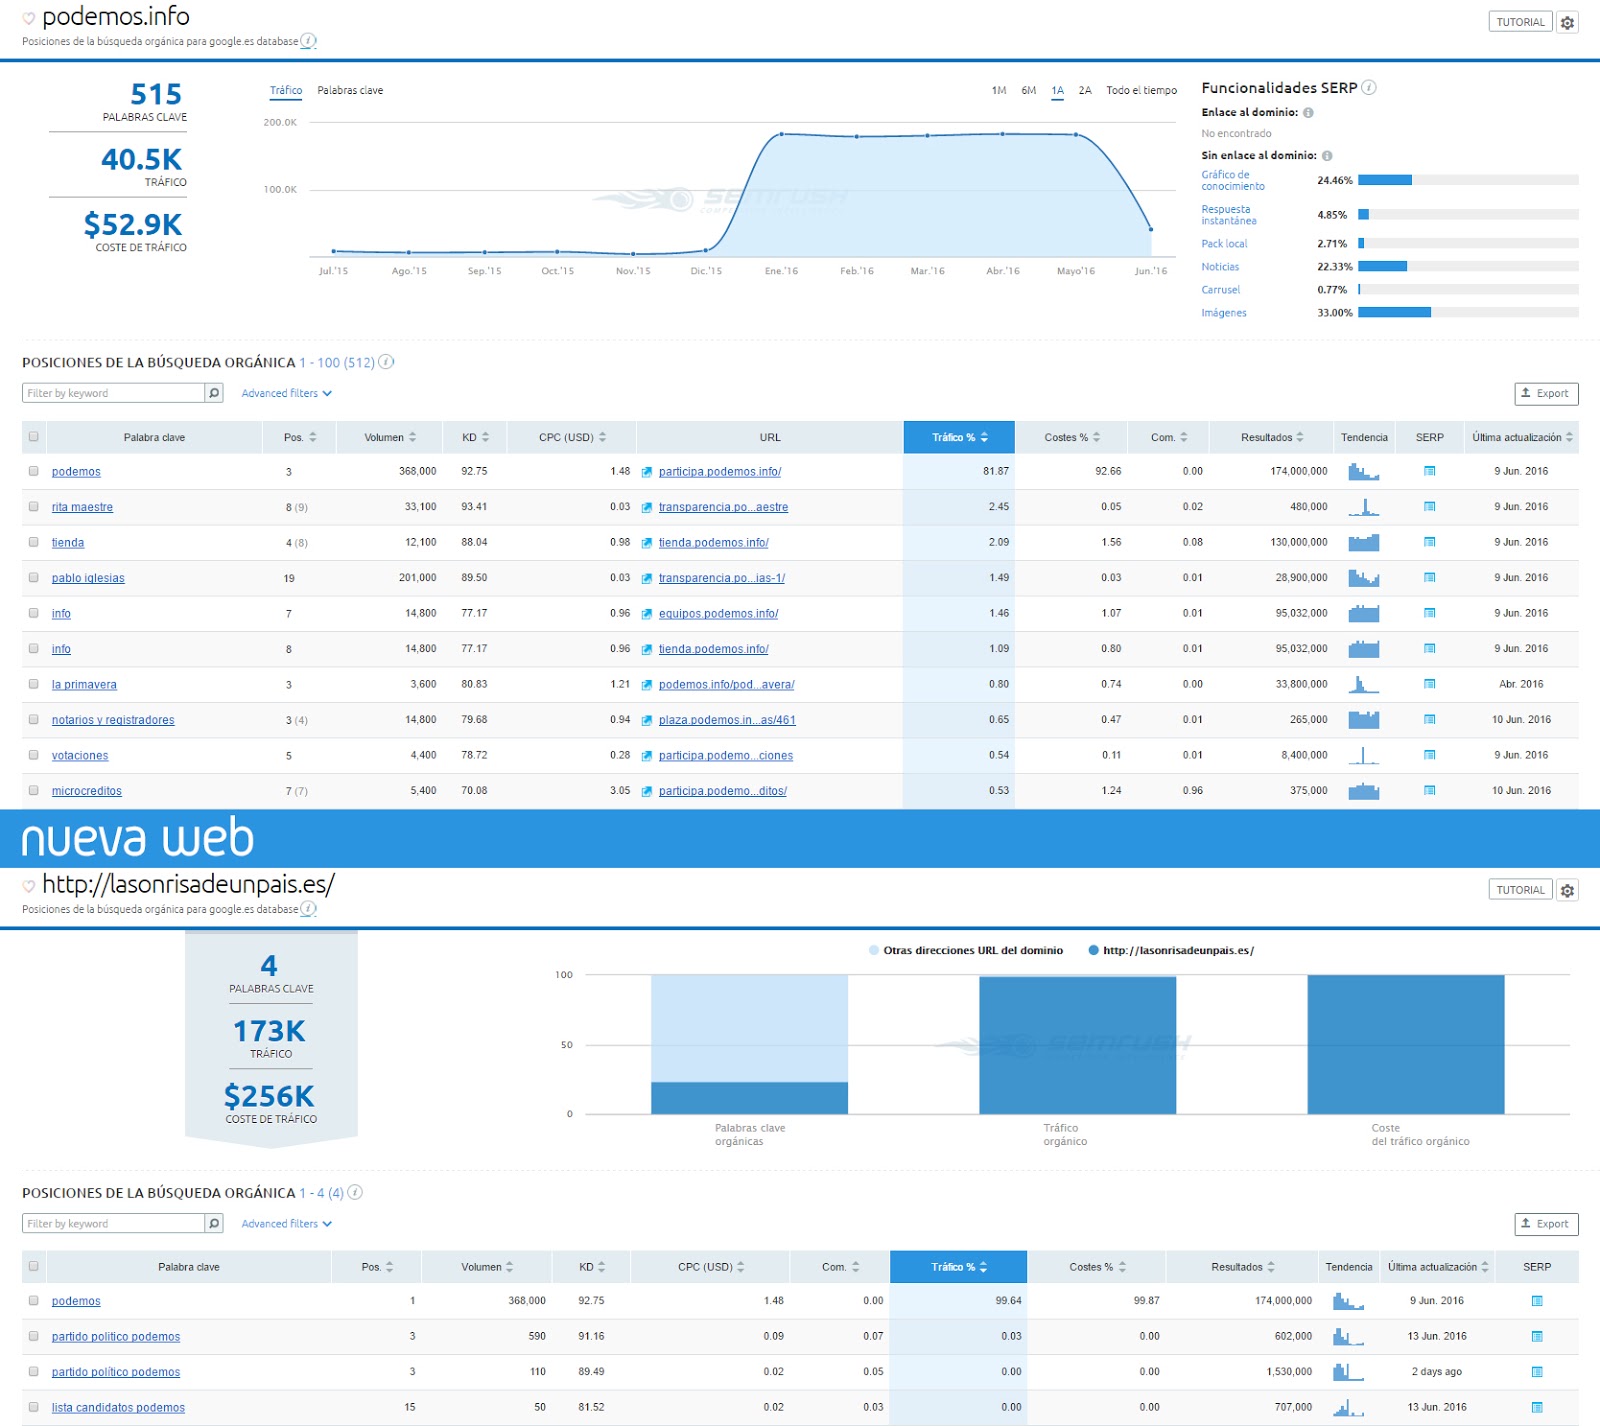Click Imágenes percentage bar in SERP features
The height and width of the screenshot is (1426, 1600).
coord(1468,313)
